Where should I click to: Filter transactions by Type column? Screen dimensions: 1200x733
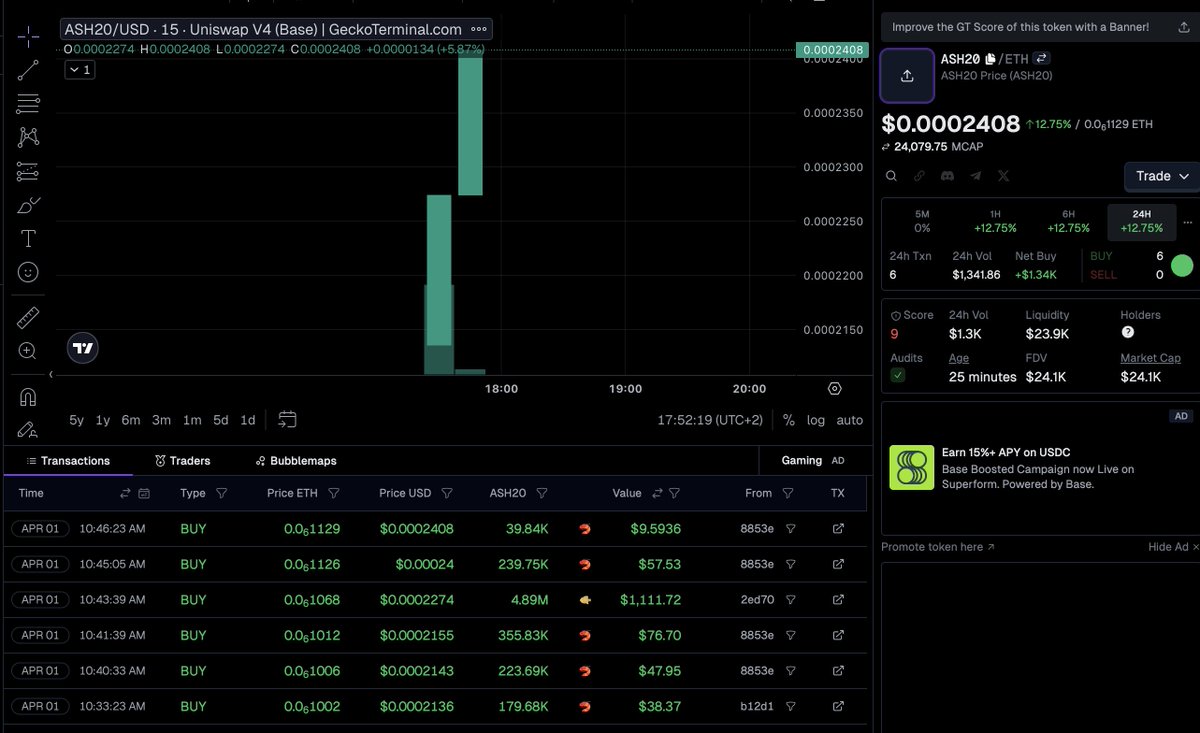[222, 493]
